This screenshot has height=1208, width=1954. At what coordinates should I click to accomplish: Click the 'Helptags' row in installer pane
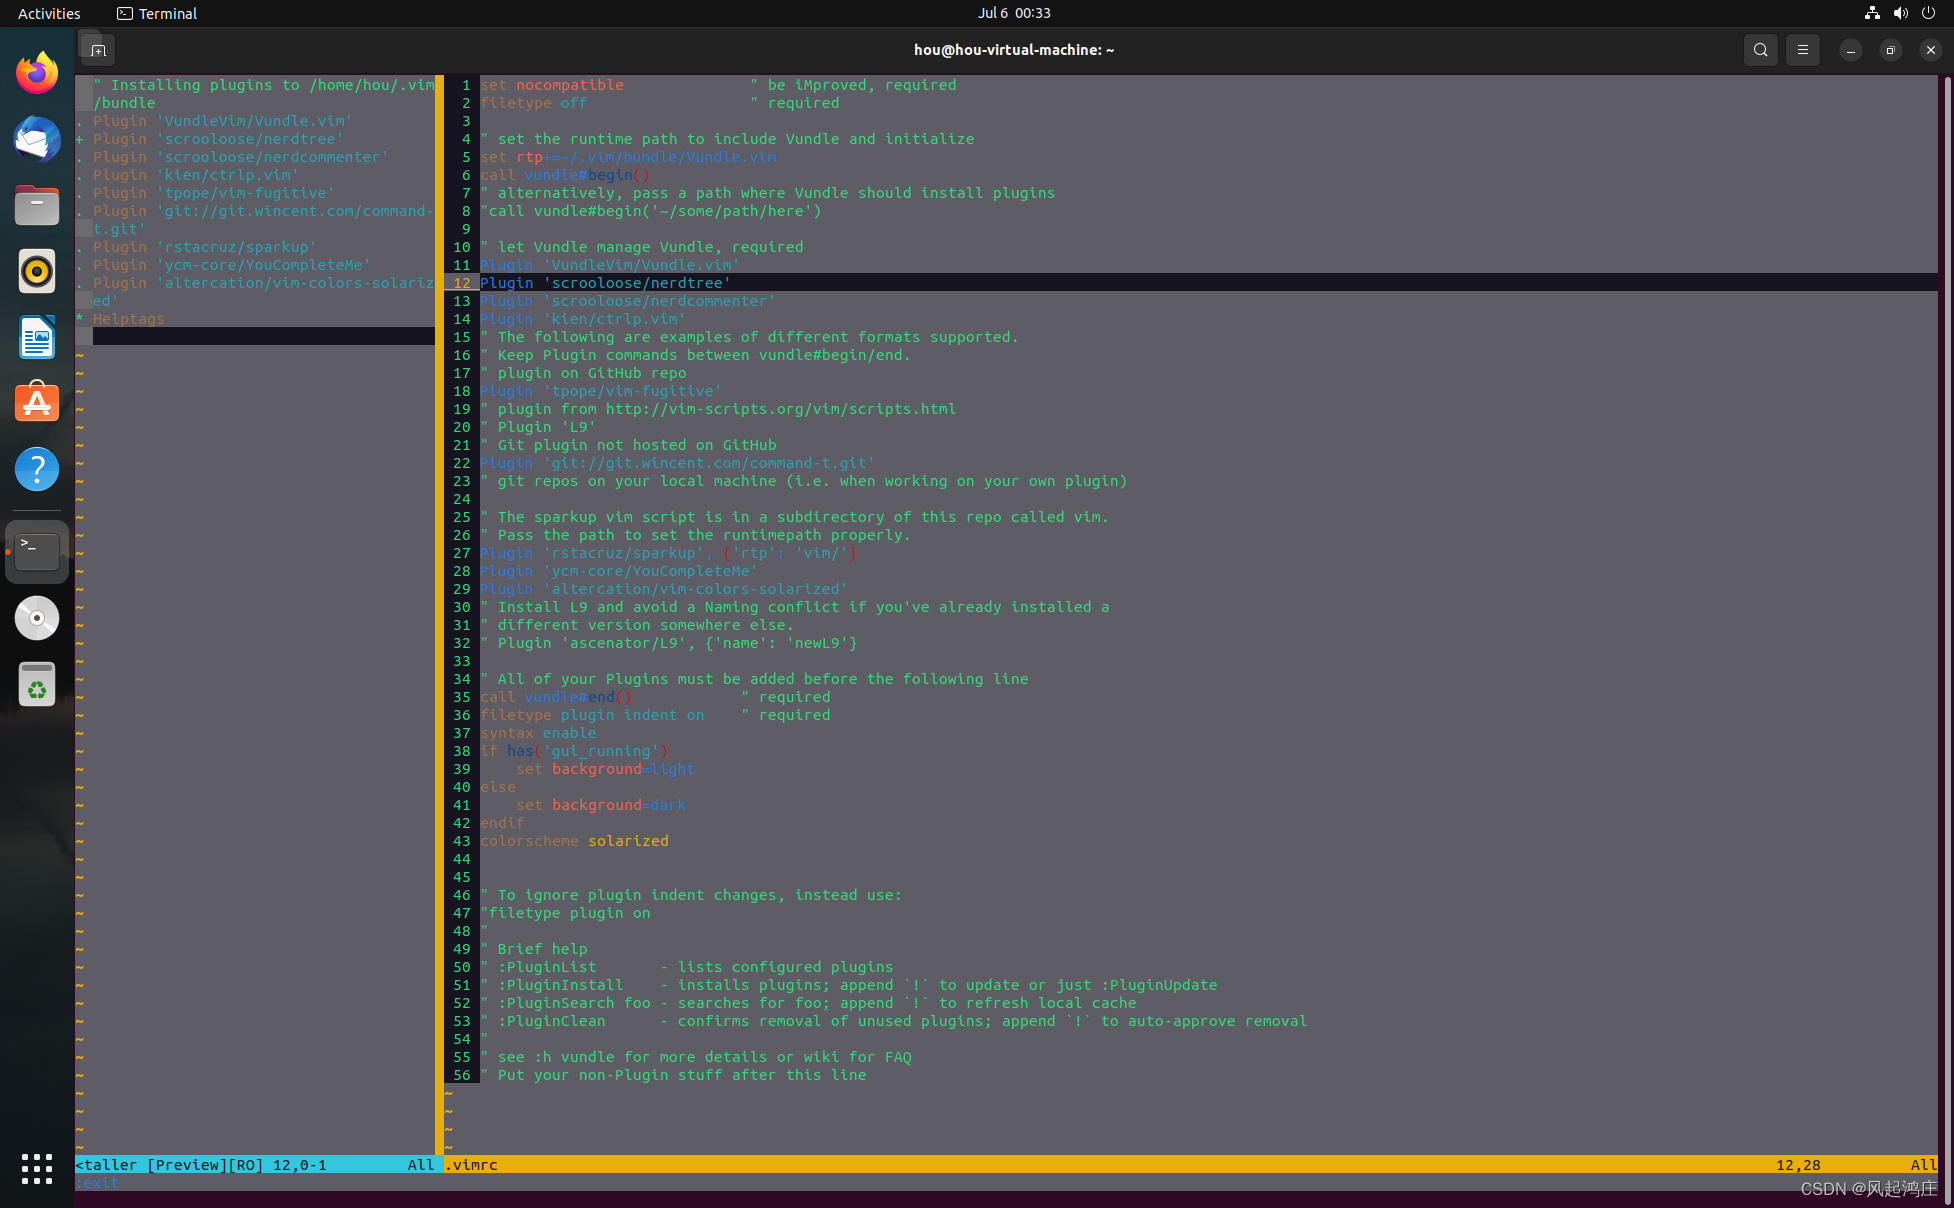(129, 319)
